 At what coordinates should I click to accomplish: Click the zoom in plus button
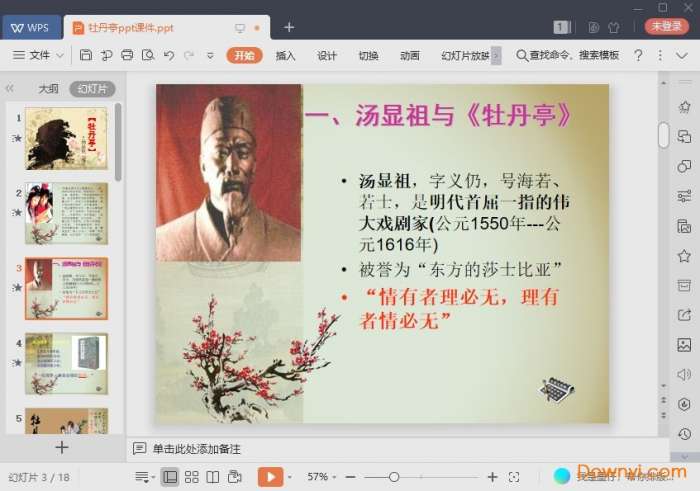pyautogui.click(x=492, y=477)
